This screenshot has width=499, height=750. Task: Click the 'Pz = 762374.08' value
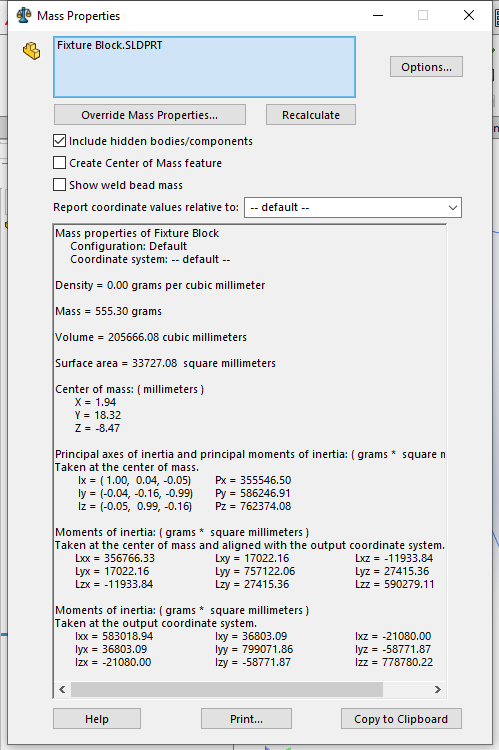[253, 506]
